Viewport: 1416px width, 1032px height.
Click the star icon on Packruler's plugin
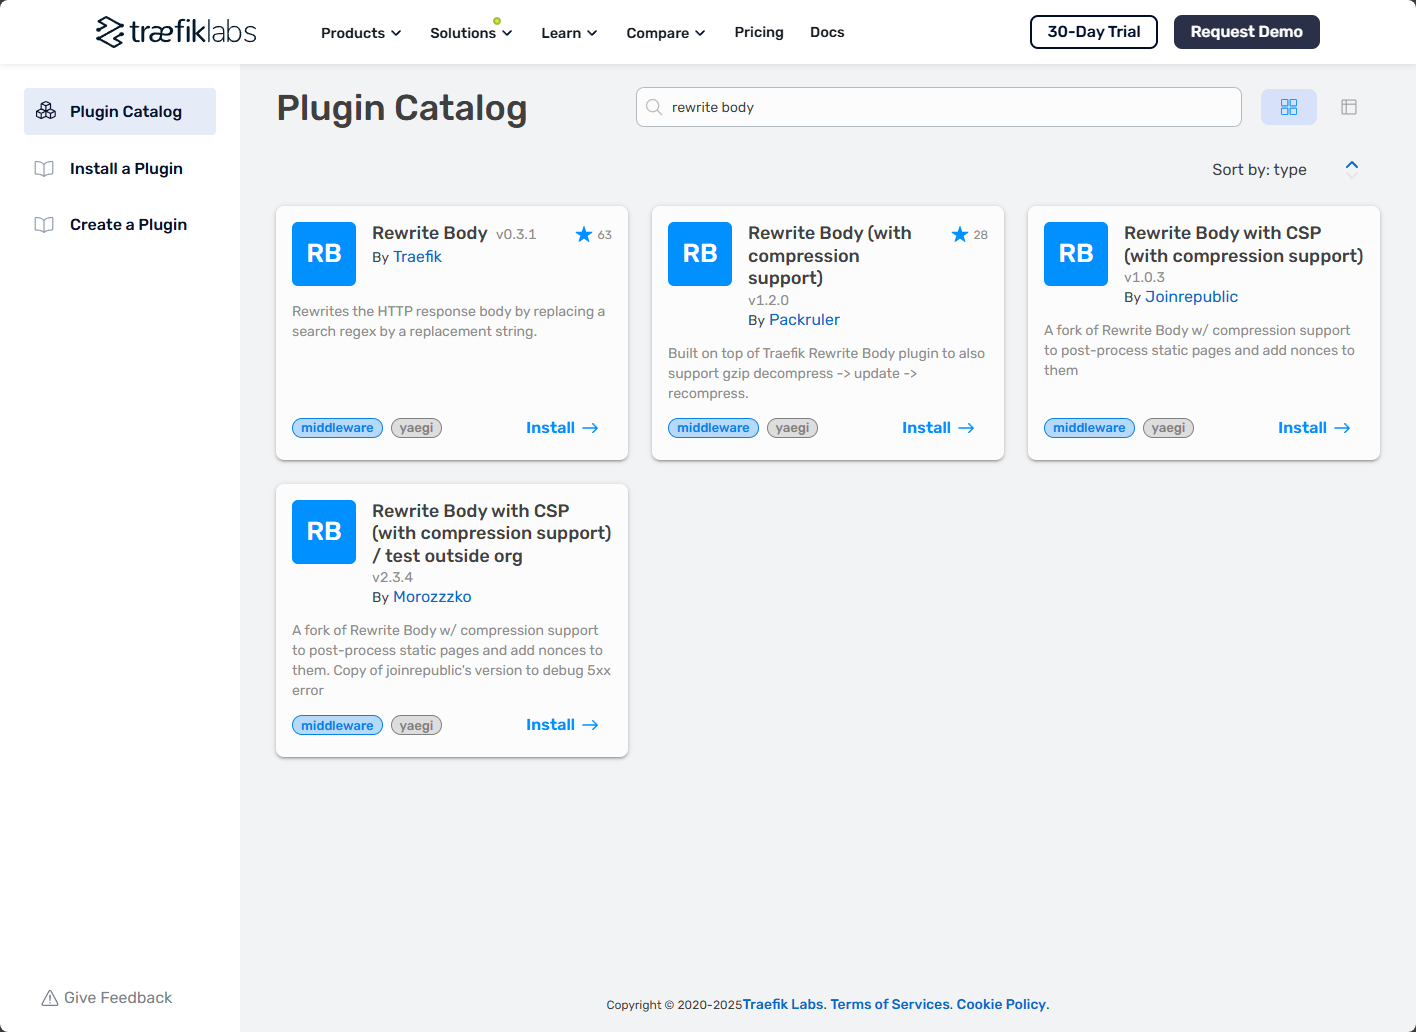[x=960, y=234]
